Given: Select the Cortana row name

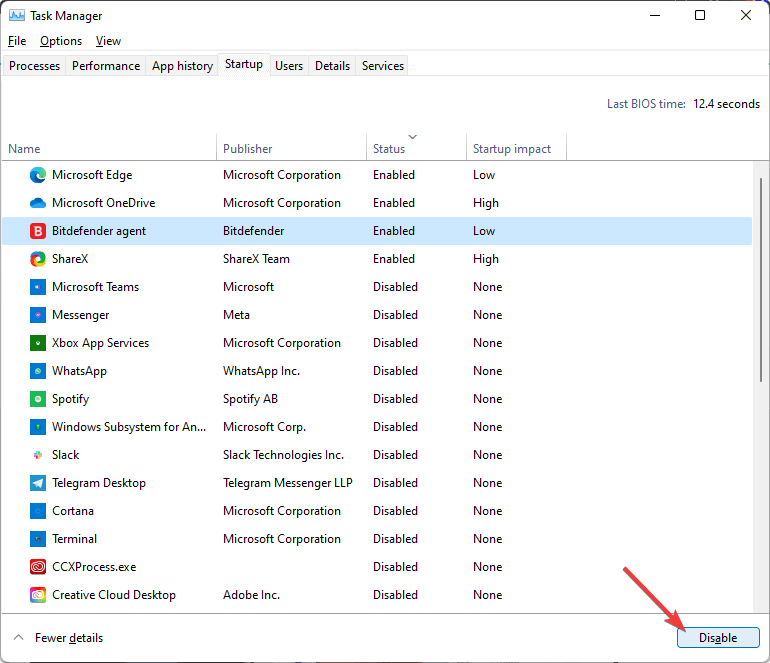Looking at the screenshot, I should (x=73, y=511).
